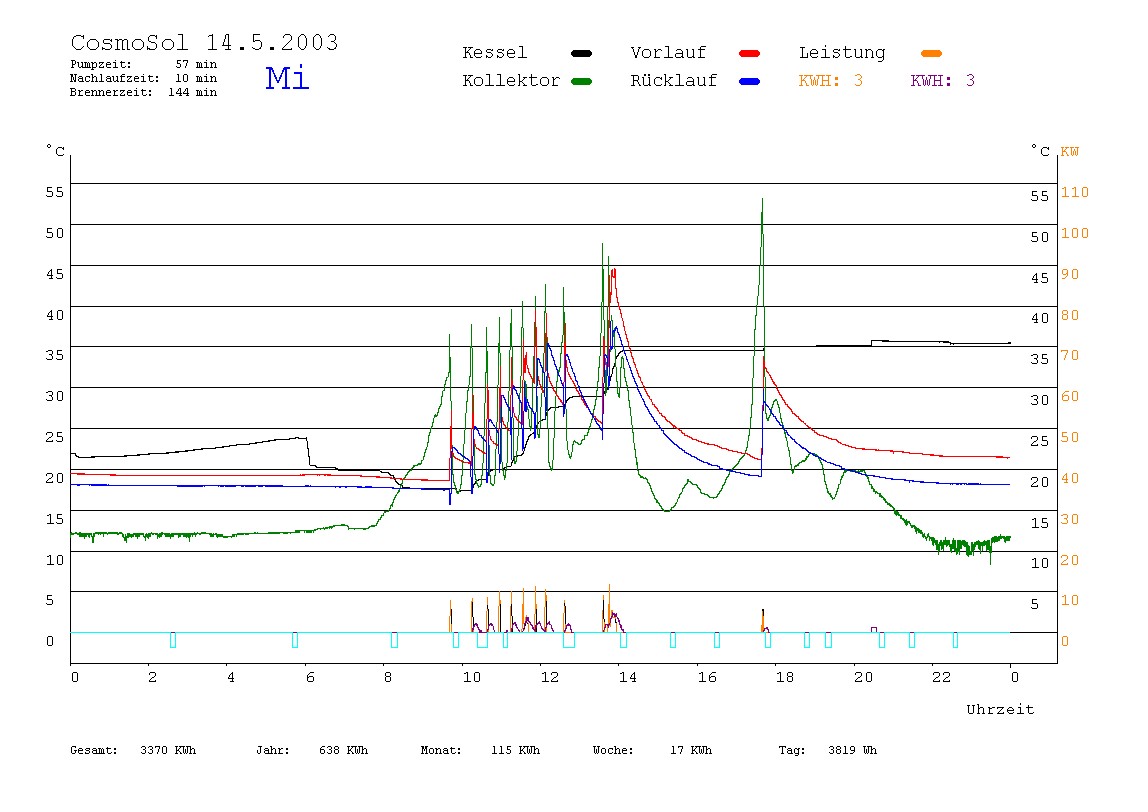
Task: Click the blue 'Mi' weekday label
Action: pos(287,78)
